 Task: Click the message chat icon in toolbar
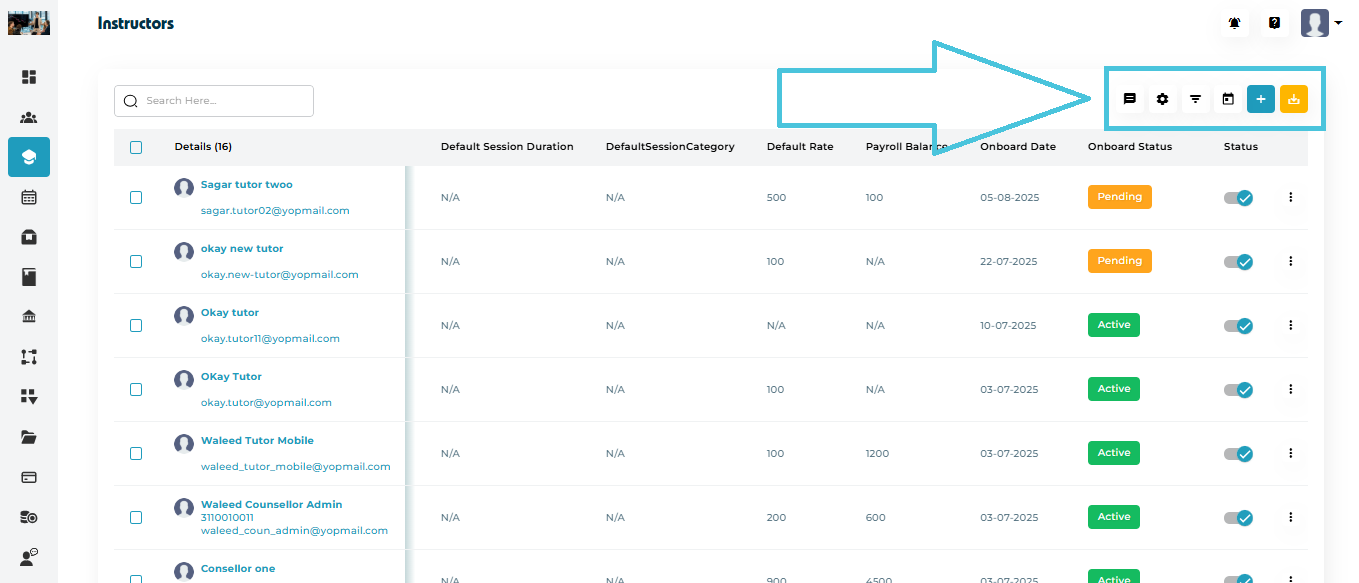1129,99
